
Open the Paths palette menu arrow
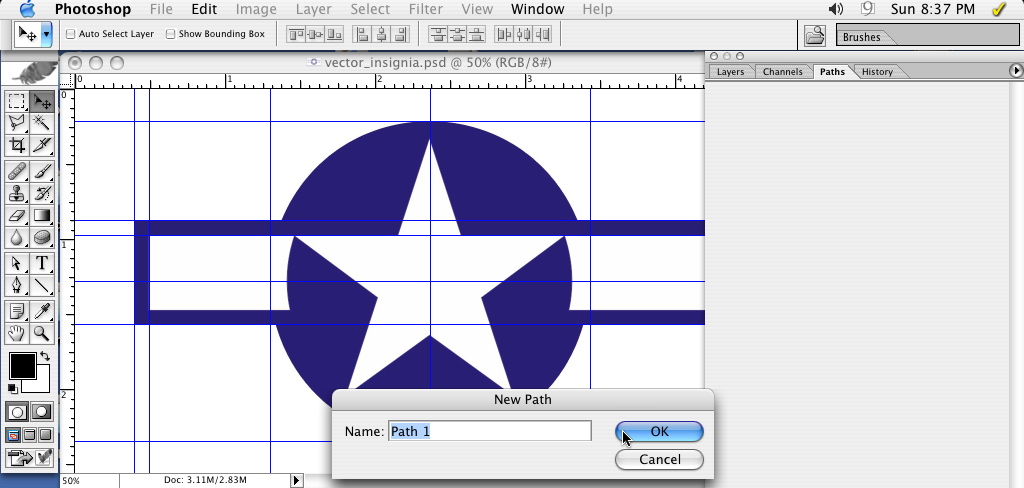tap(1016, 70)
